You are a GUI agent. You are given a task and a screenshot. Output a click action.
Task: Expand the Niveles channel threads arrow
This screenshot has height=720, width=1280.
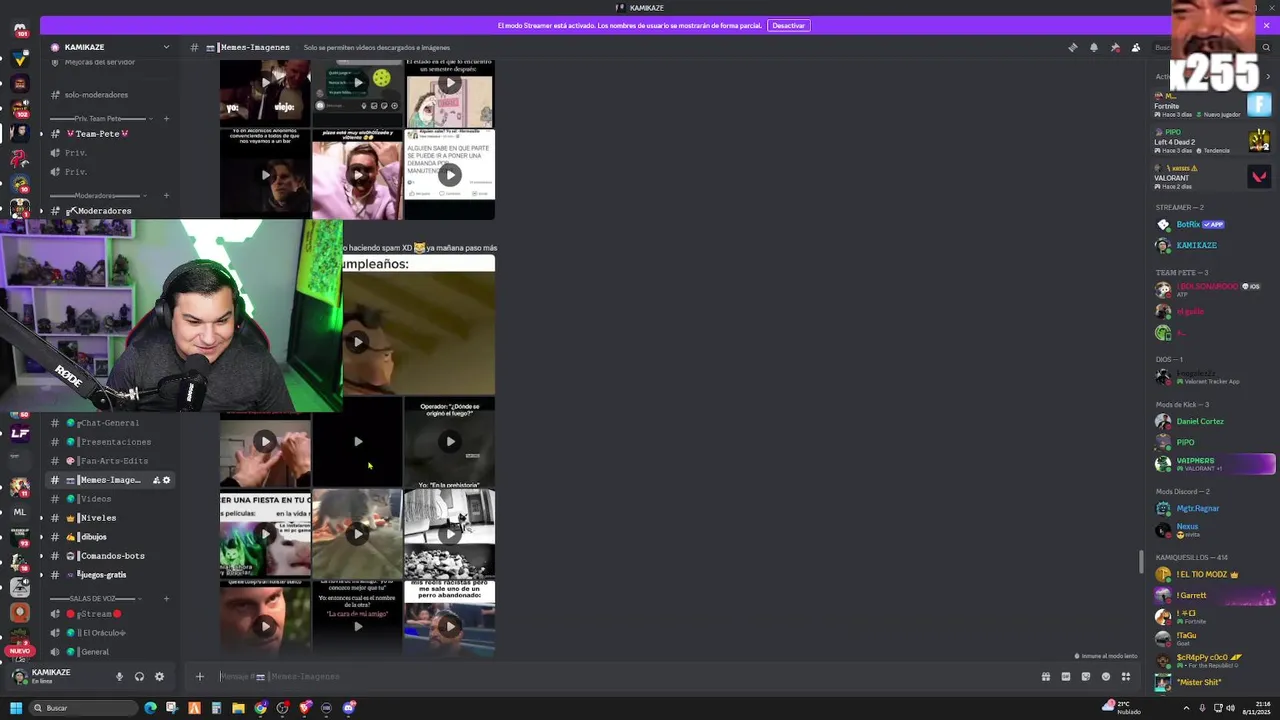41,518
